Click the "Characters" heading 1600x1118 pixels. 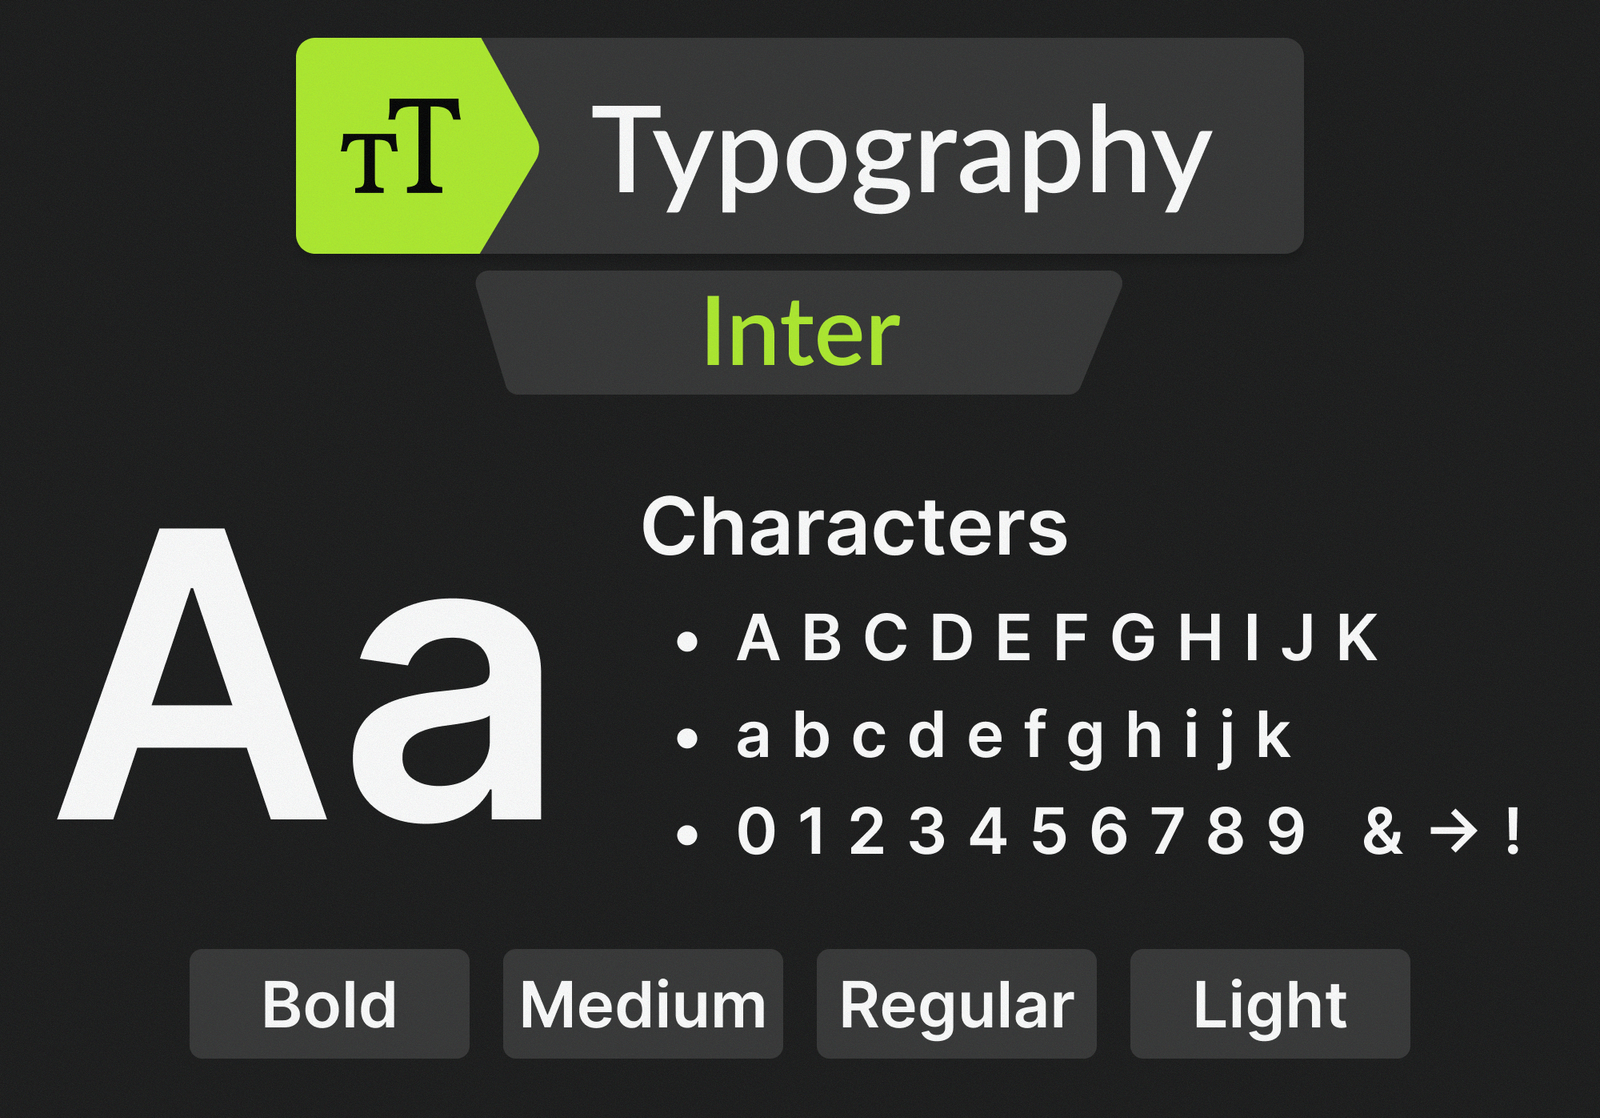854,527
